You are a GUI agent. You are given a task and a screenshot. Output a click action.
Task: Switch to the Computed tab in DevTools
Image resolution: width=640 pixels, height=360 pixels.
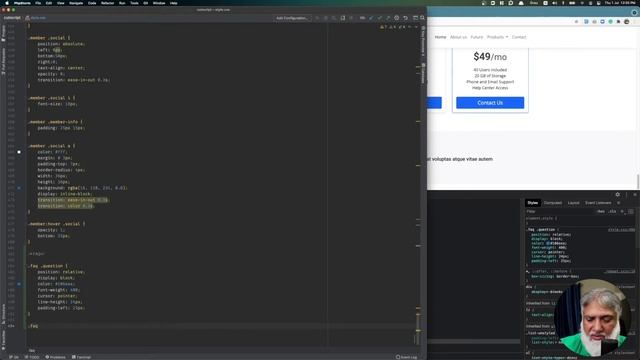553,203
